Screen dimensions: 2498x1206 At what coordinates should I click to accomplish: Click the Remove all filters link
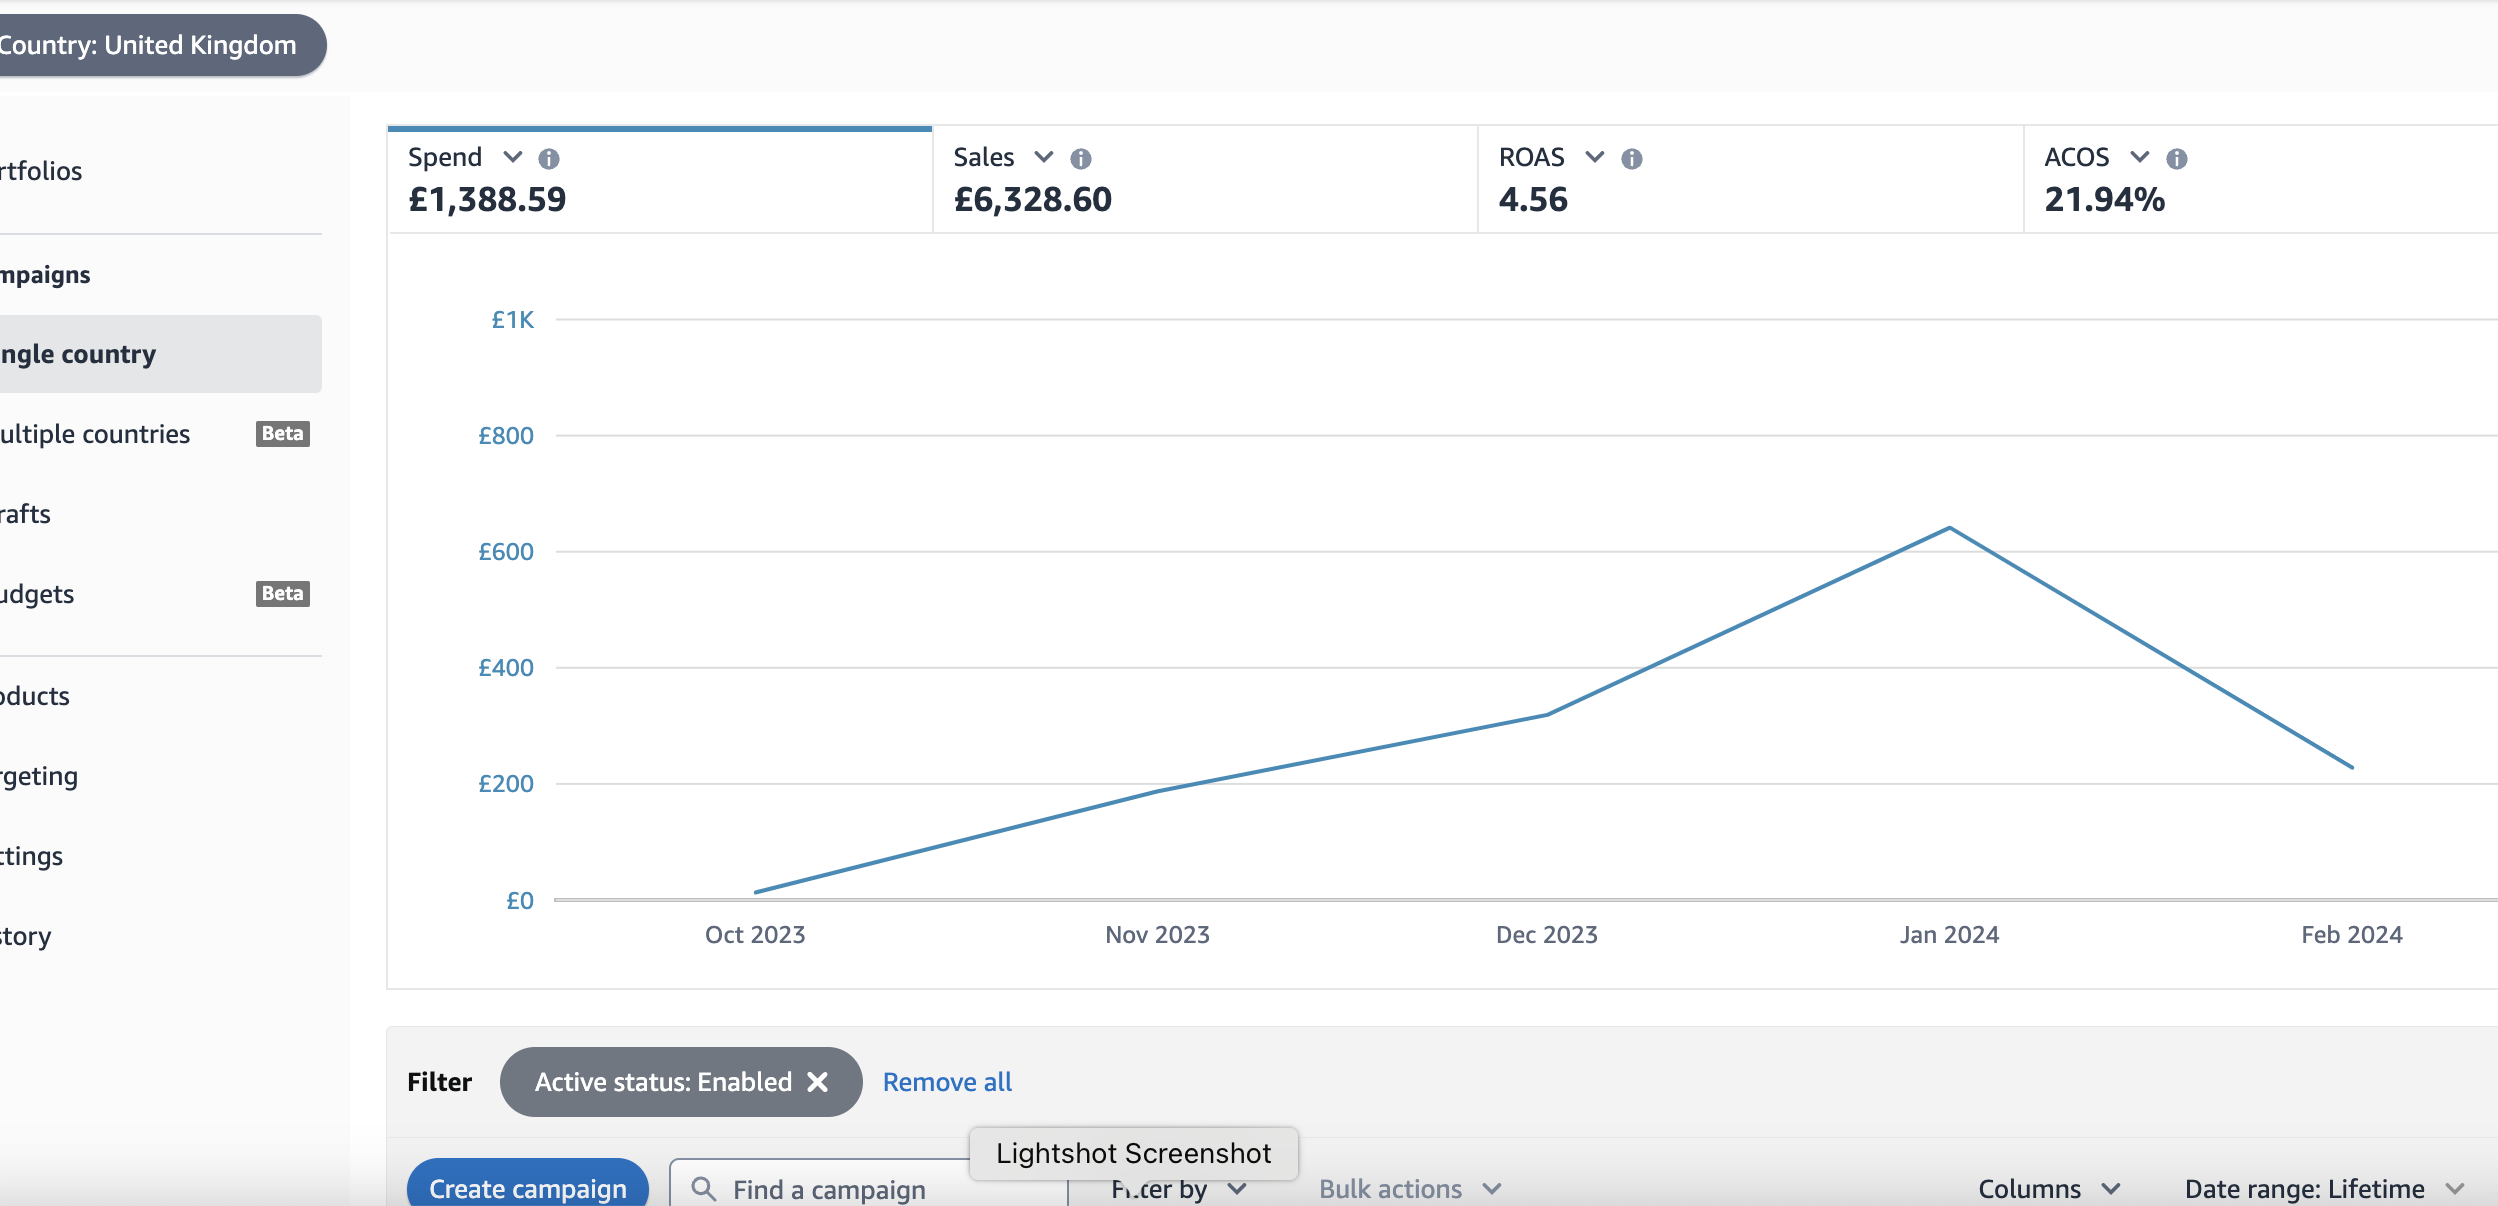(x=947, y=1082)
